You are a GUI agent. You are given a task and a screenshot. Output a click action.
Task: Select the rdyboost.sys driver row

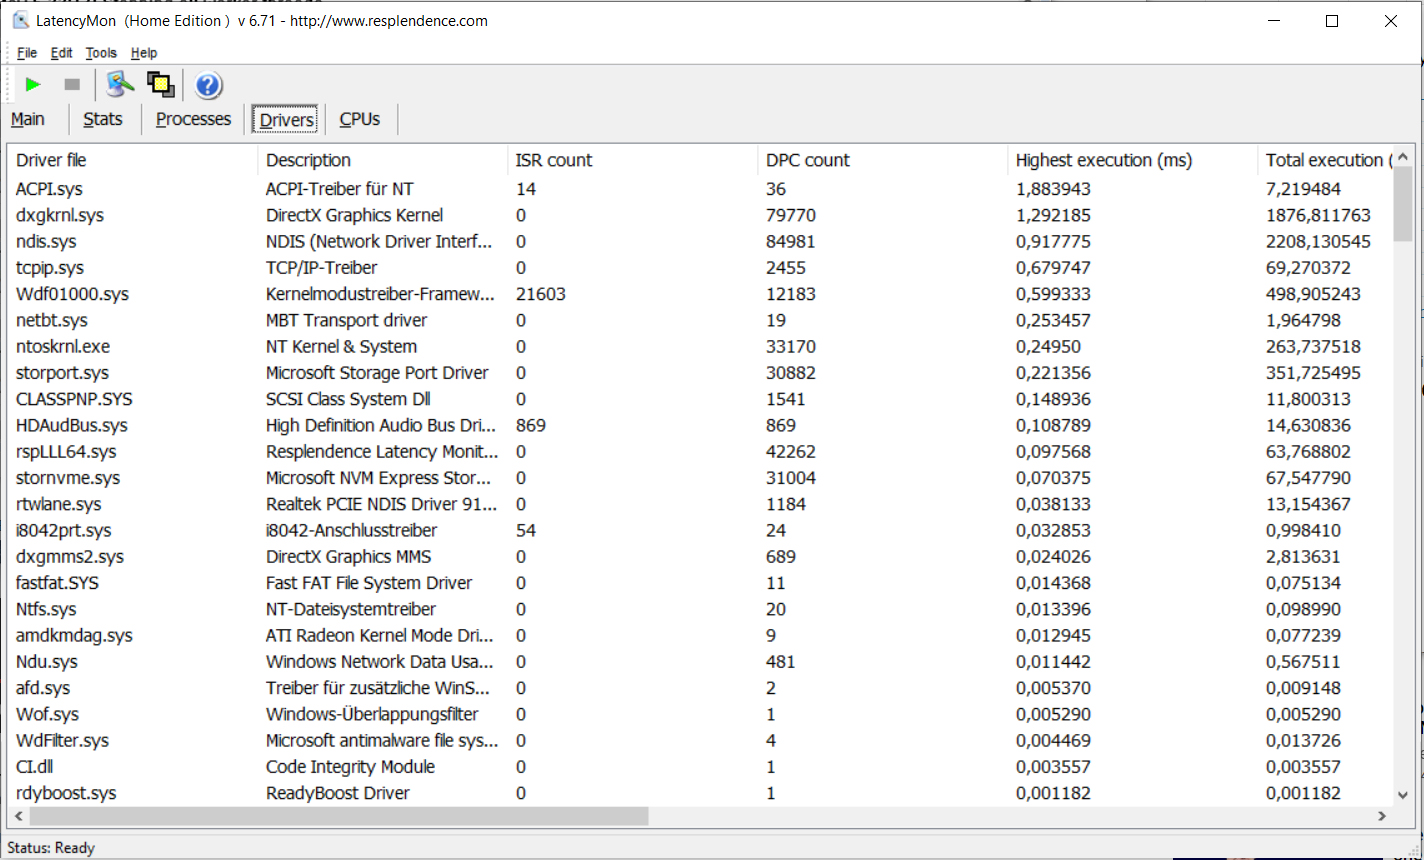[700, 793]
